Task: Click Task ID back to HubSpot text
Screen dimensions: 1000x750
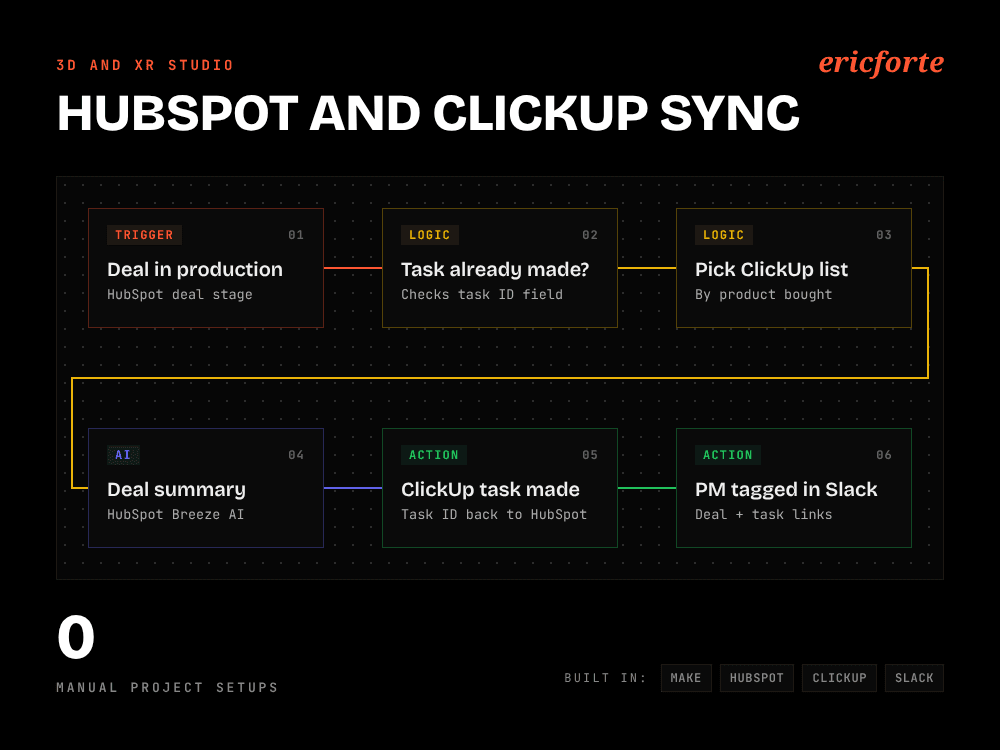Action: (494, 514)
